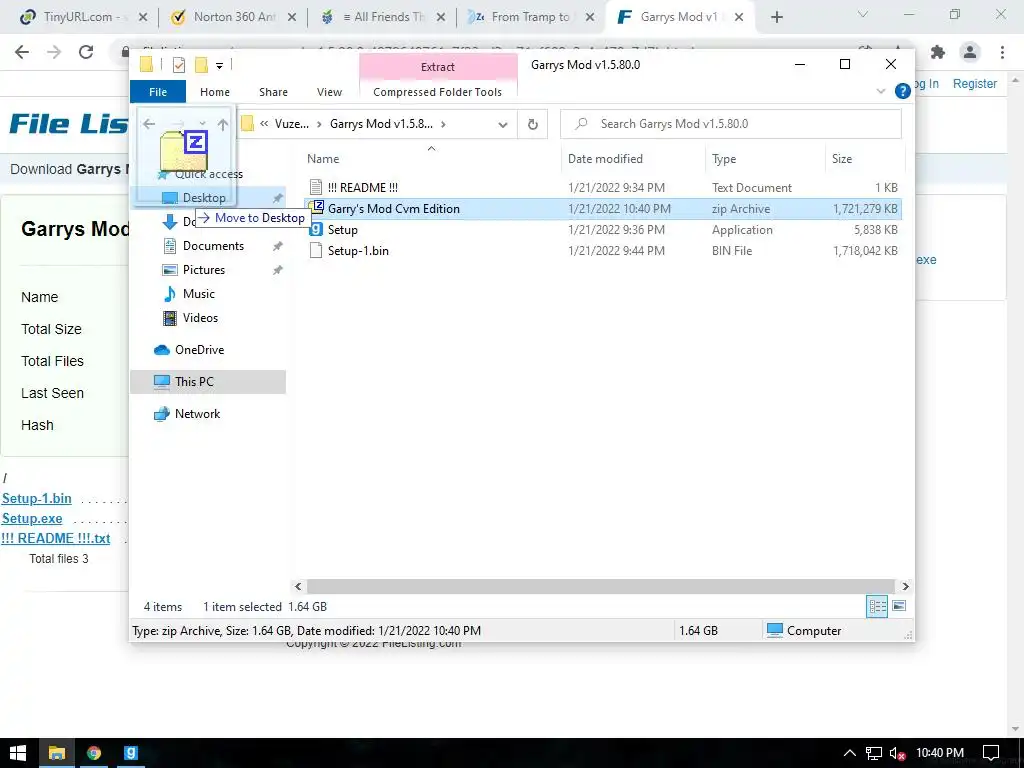Select This PC in the navigation pane
This screenshot has height=768, width=1024.
194,382
